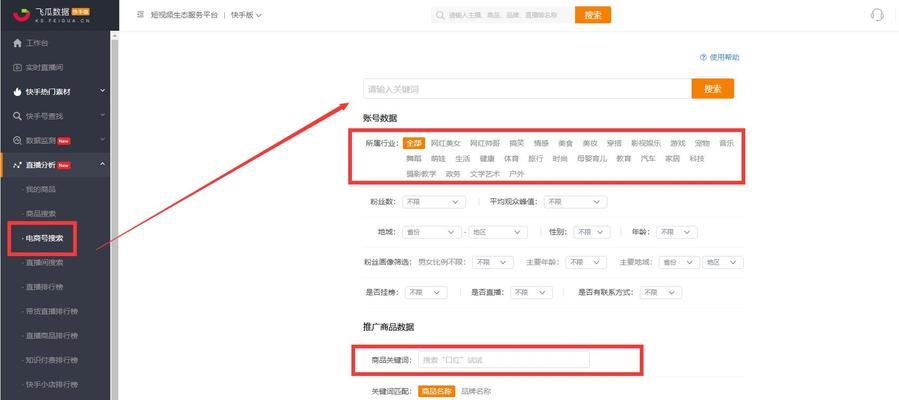The height and width of the screenshot is (400, 899).
Task: Open 直播排行榜 sidebar item
Action: (44, 287)
